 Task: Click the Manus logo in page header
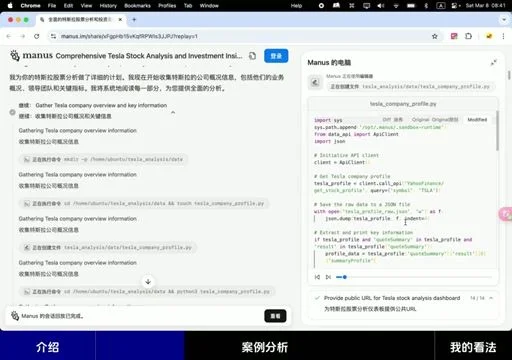tap(31, 55)
